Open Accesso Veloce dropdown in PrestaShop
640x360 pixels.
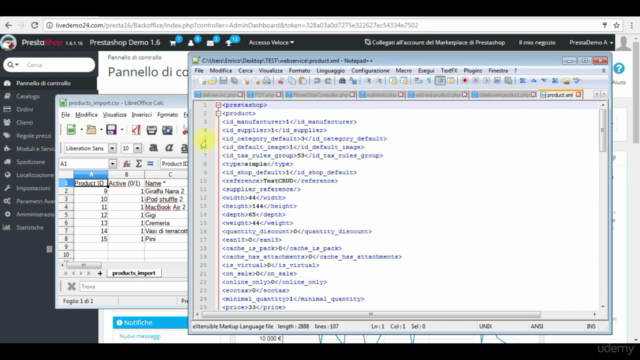point(271,42)
